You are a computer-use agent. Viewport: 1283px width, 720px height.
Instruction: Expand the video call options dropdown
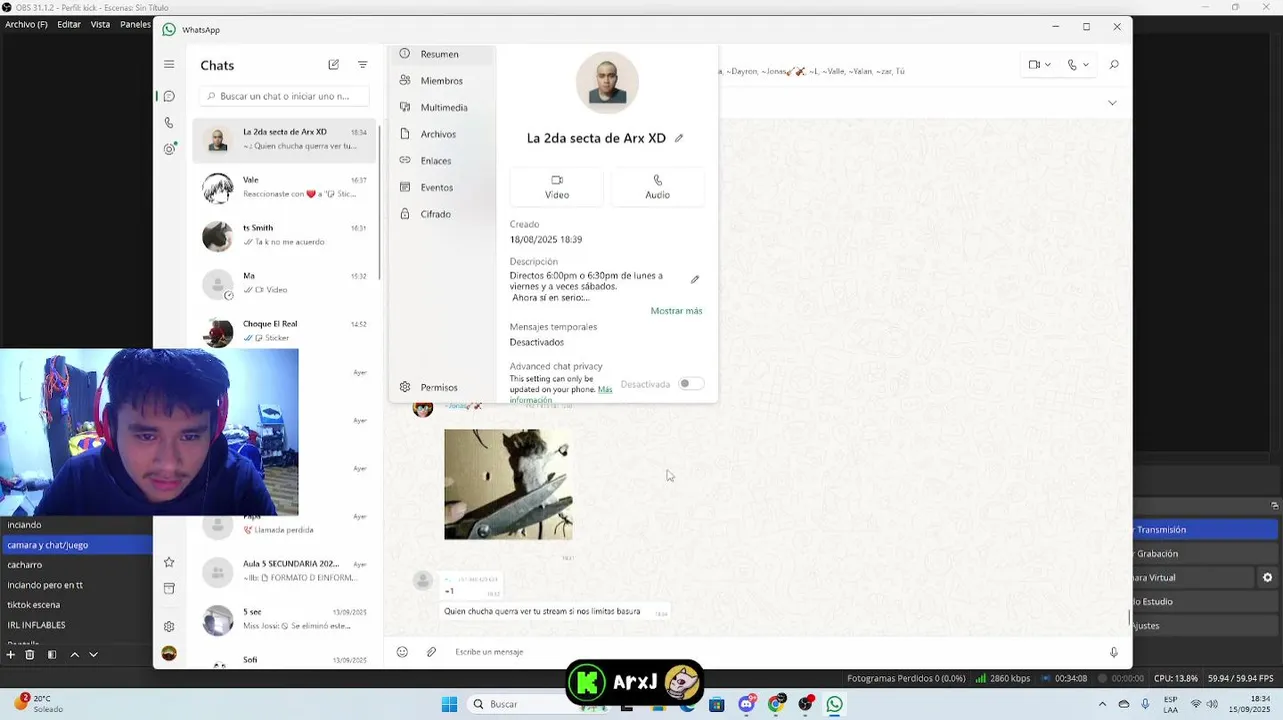pyautogui.click(x=1047, y=65)
